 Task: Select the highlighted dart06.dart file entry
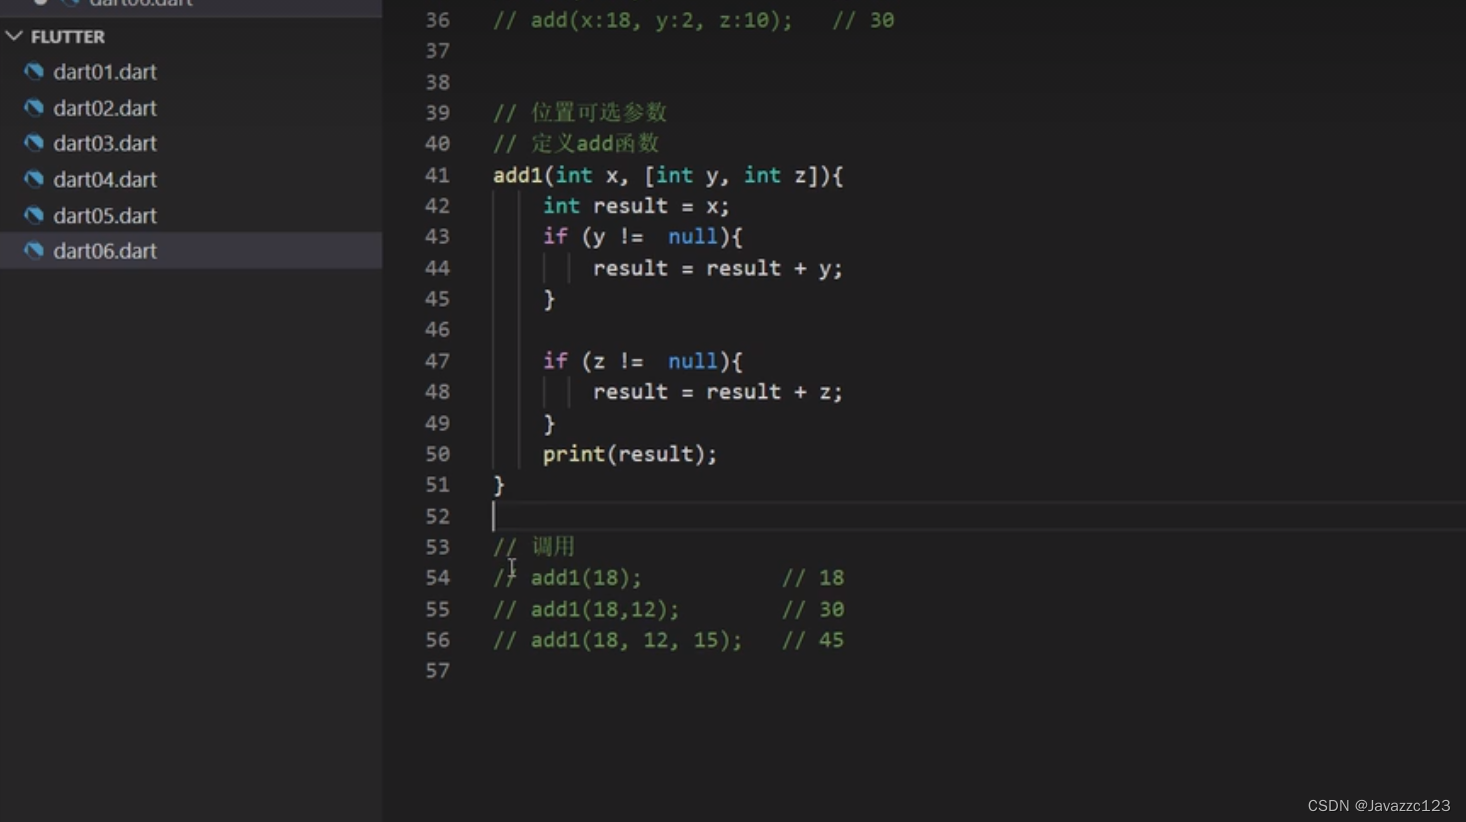(x=104, y=251)
